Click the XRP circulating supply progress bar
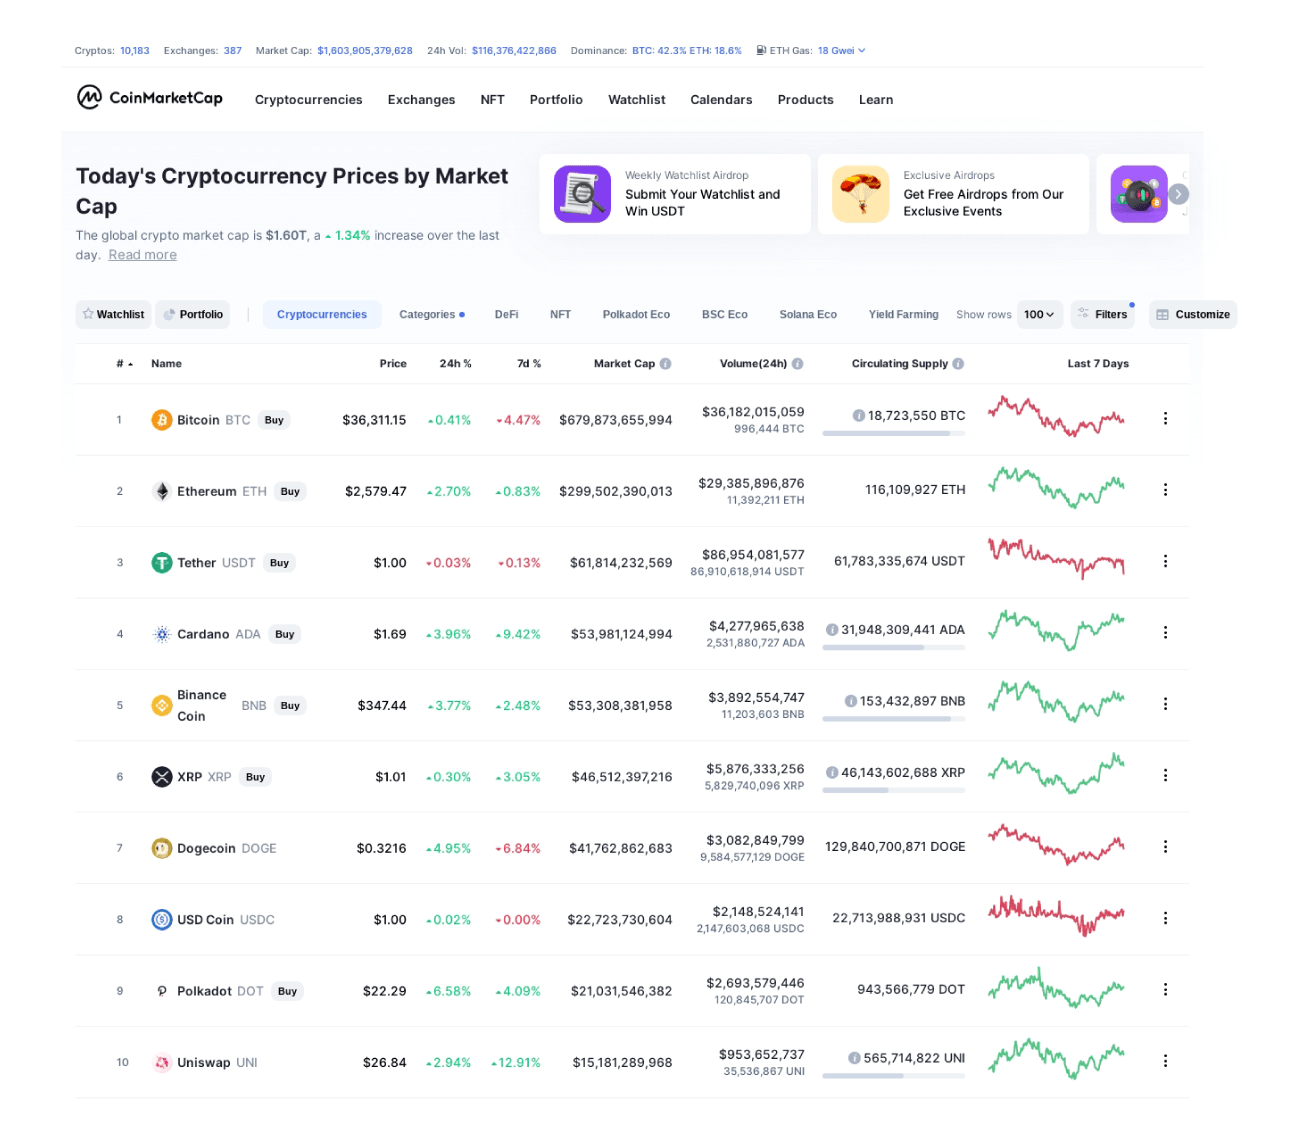The image size is (1294, 1124). click(x=894, y=790)
